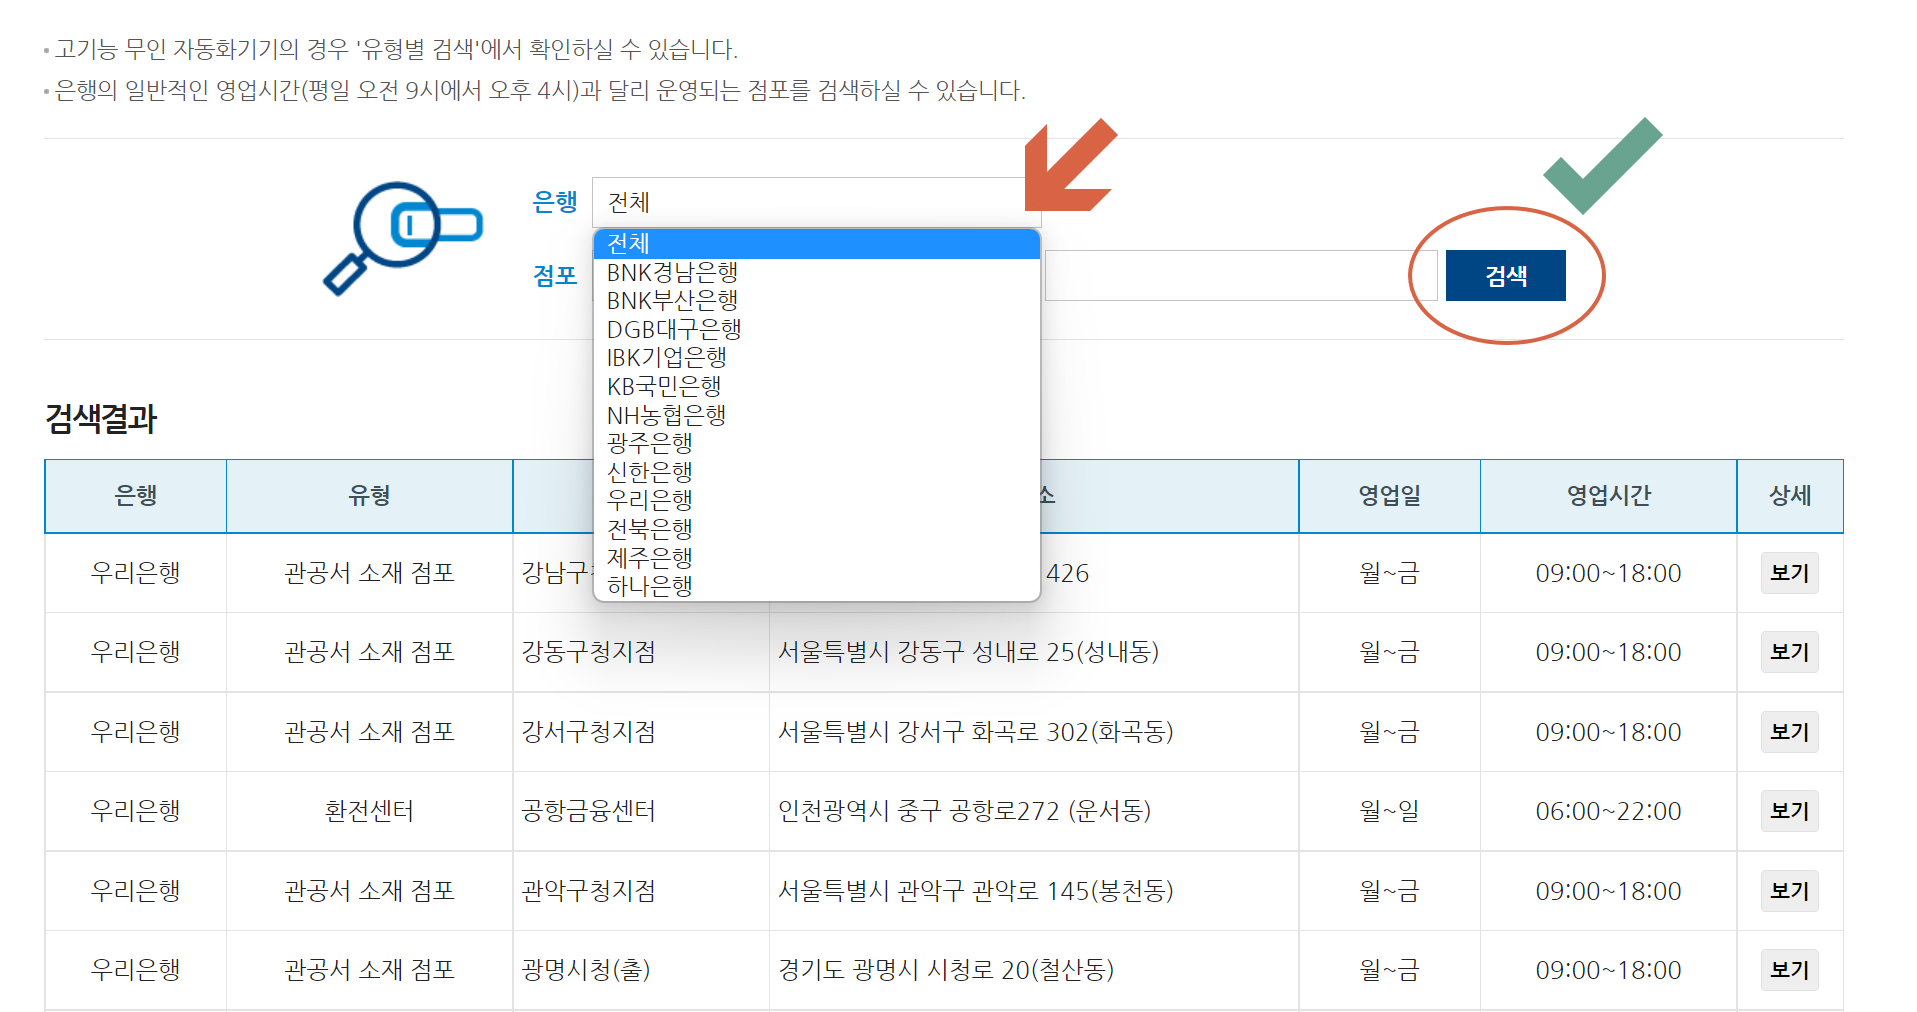Select 전체 in the bank list
Screen dimensions: 1917x1012
[816, 244]
